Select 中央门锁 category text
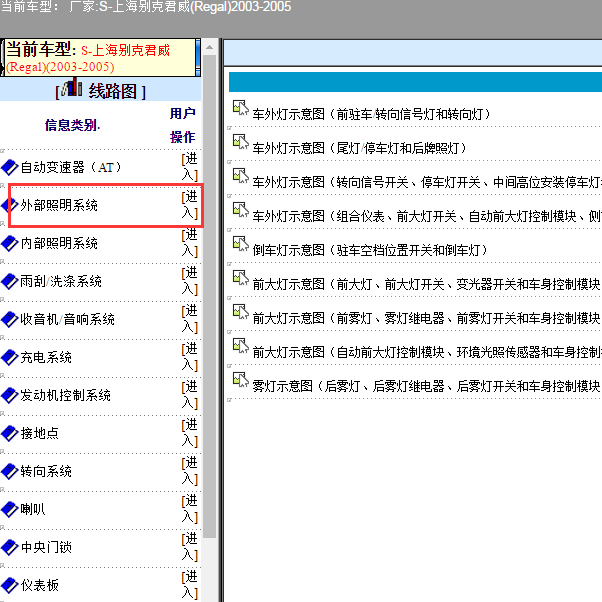The width and height of the screenshot is (602, 602). coord(46,547)
